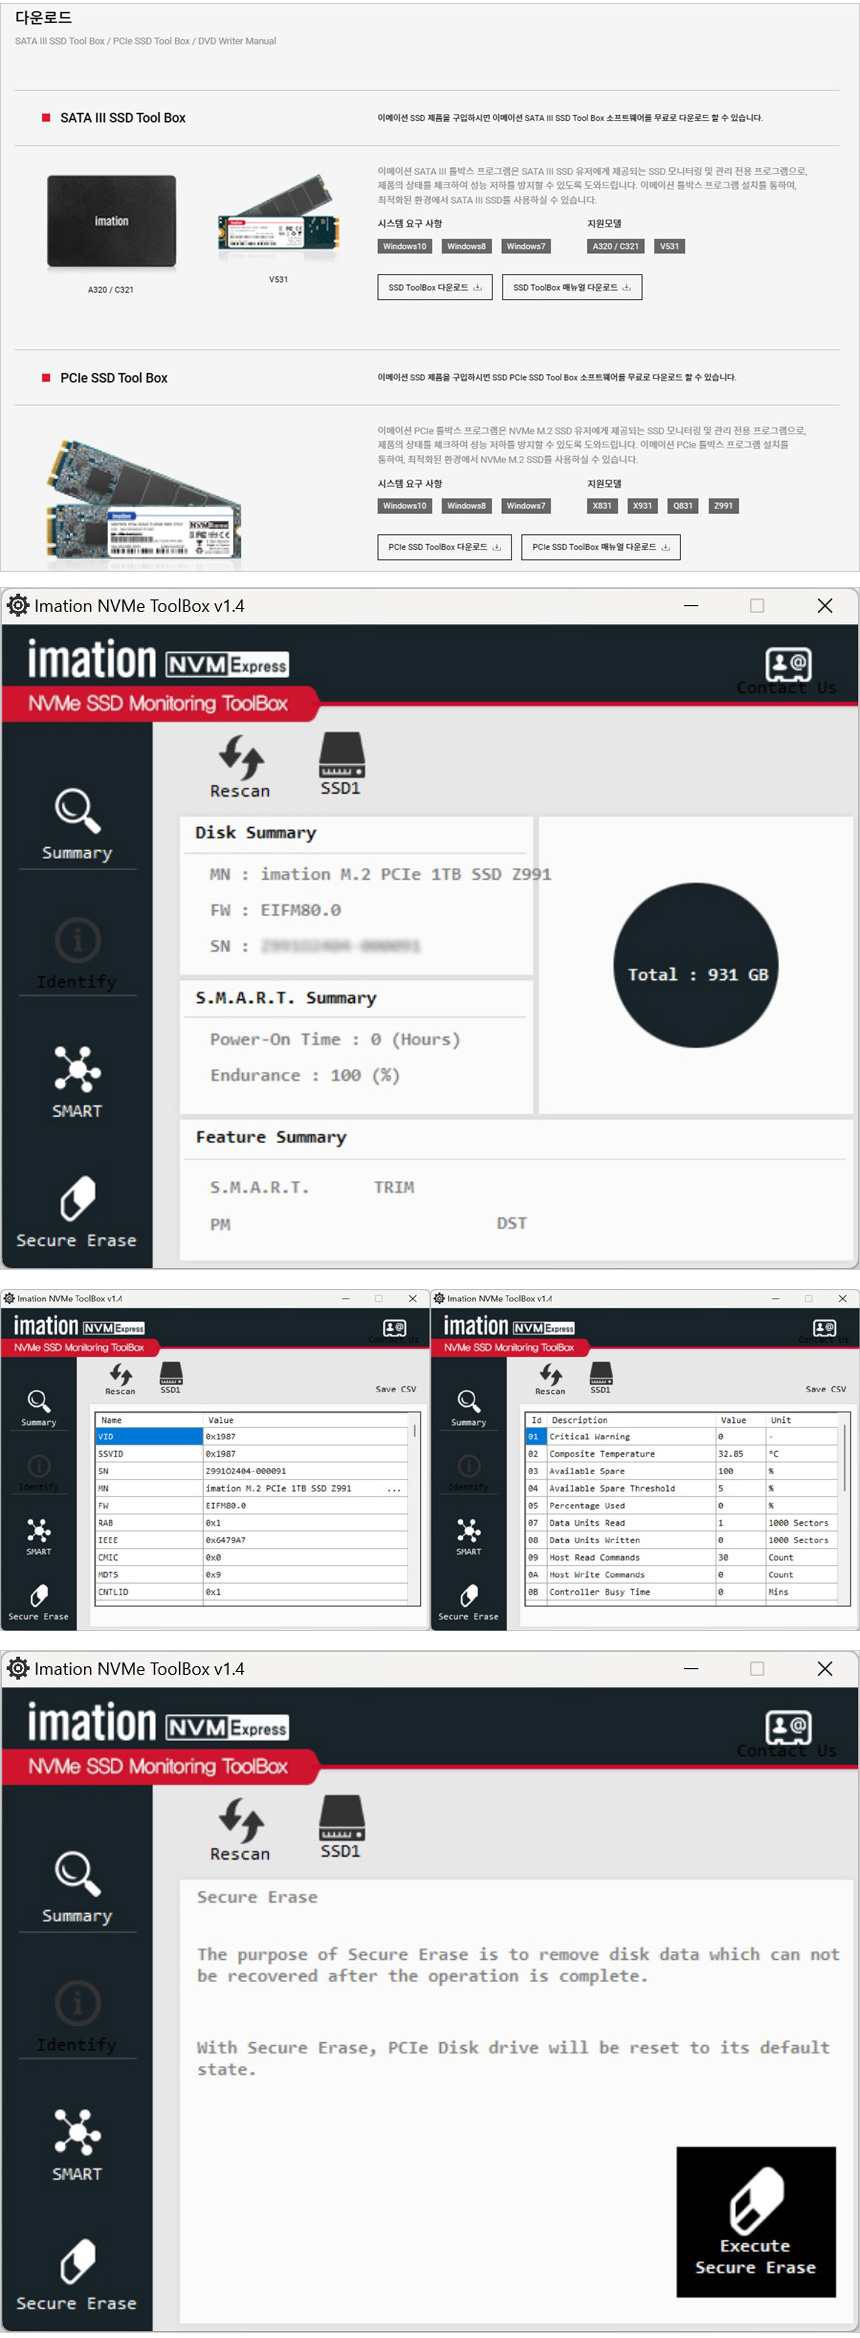Click the 'PCIe SSD Tool Box' section heading

click(x=114, y=378)
